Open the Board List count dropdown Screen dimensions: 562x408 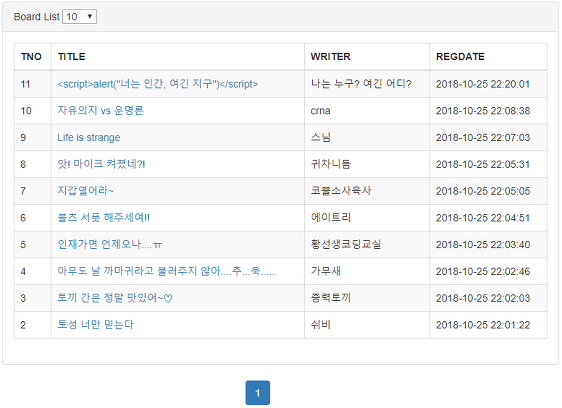[x=79, y=16]
